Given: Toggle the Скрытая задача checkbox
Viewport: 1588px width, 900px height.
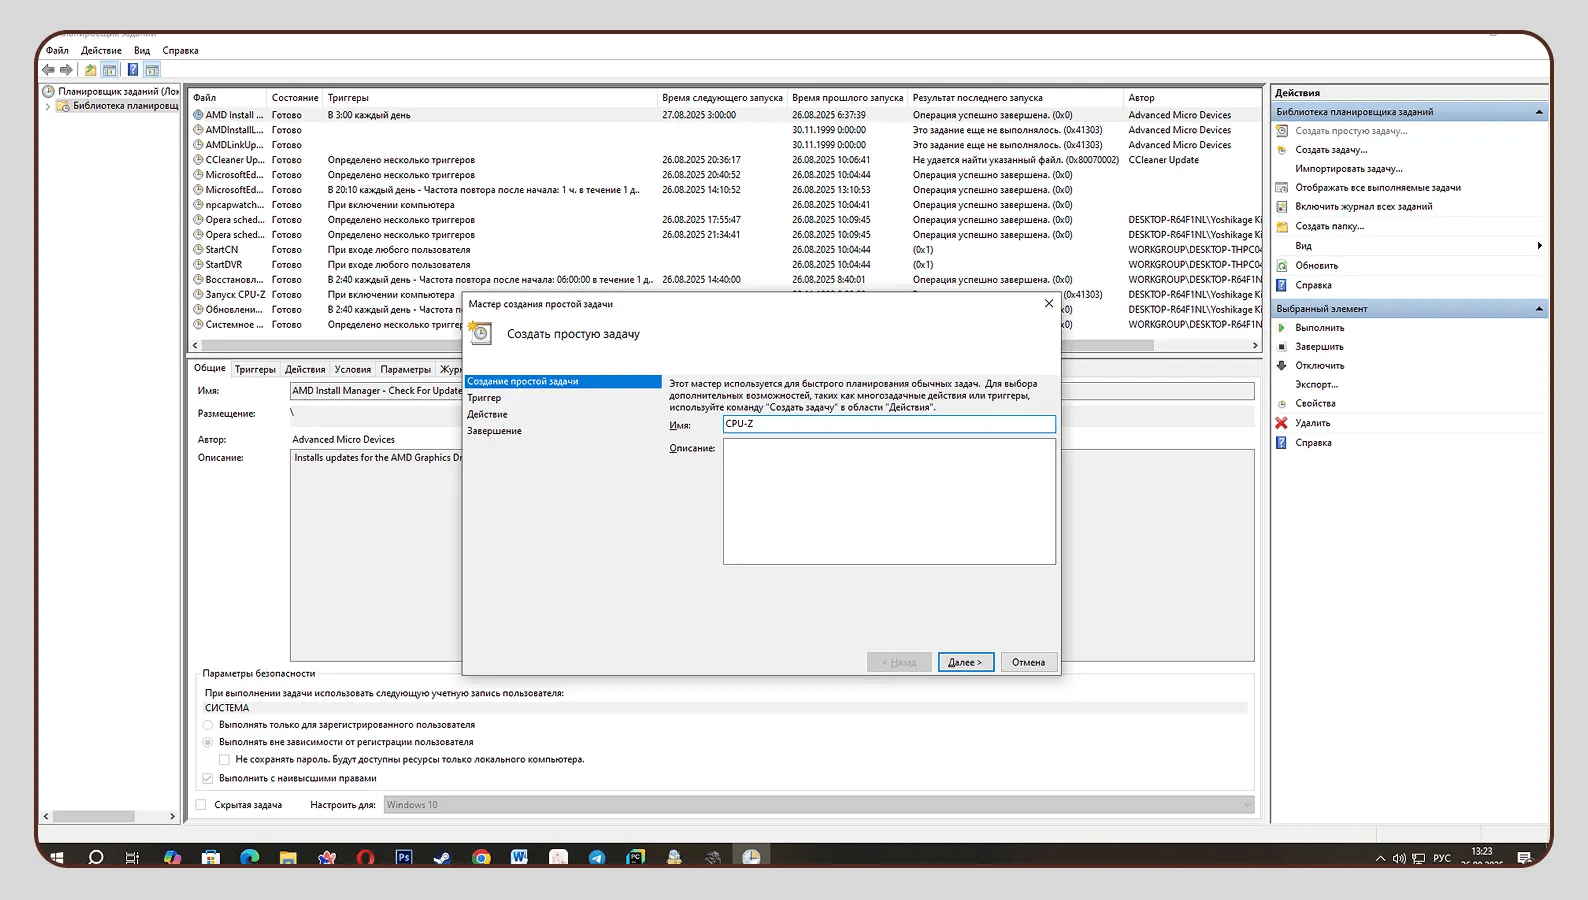Looking at the screenshot, I should point(201,805).
